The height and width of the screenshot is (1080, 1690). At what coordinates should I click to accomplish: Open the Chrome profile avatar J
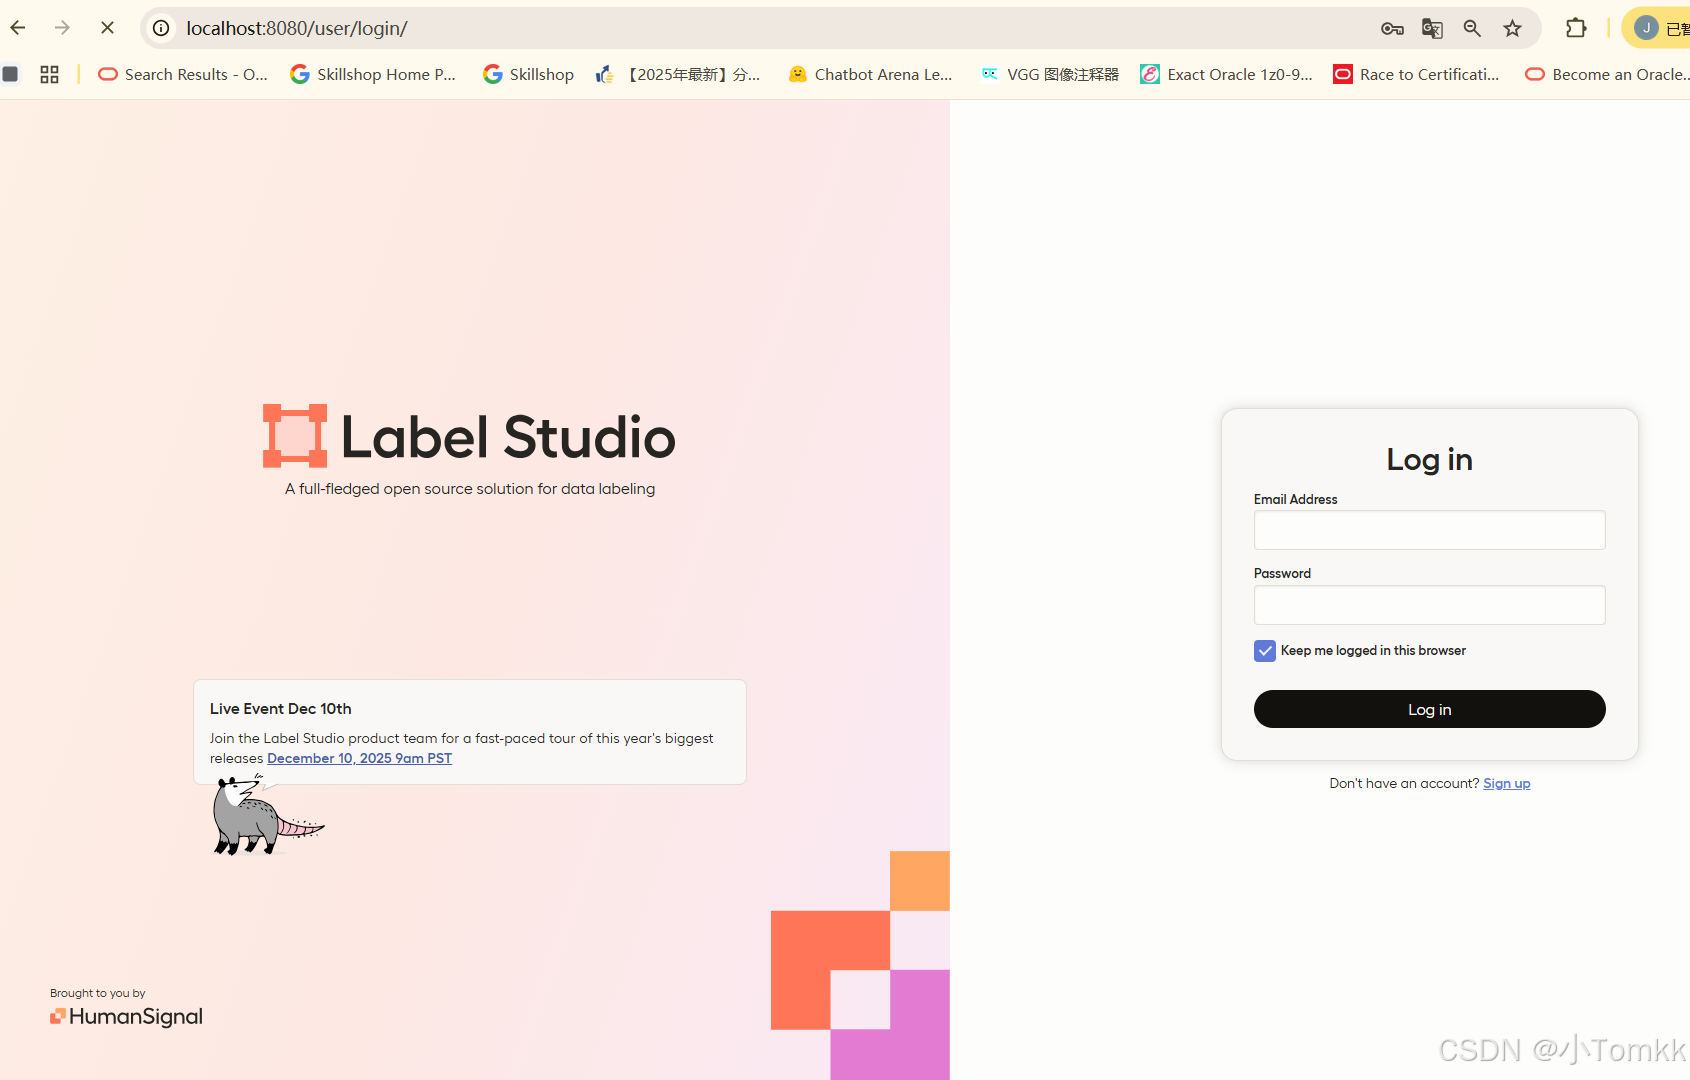1646,28
